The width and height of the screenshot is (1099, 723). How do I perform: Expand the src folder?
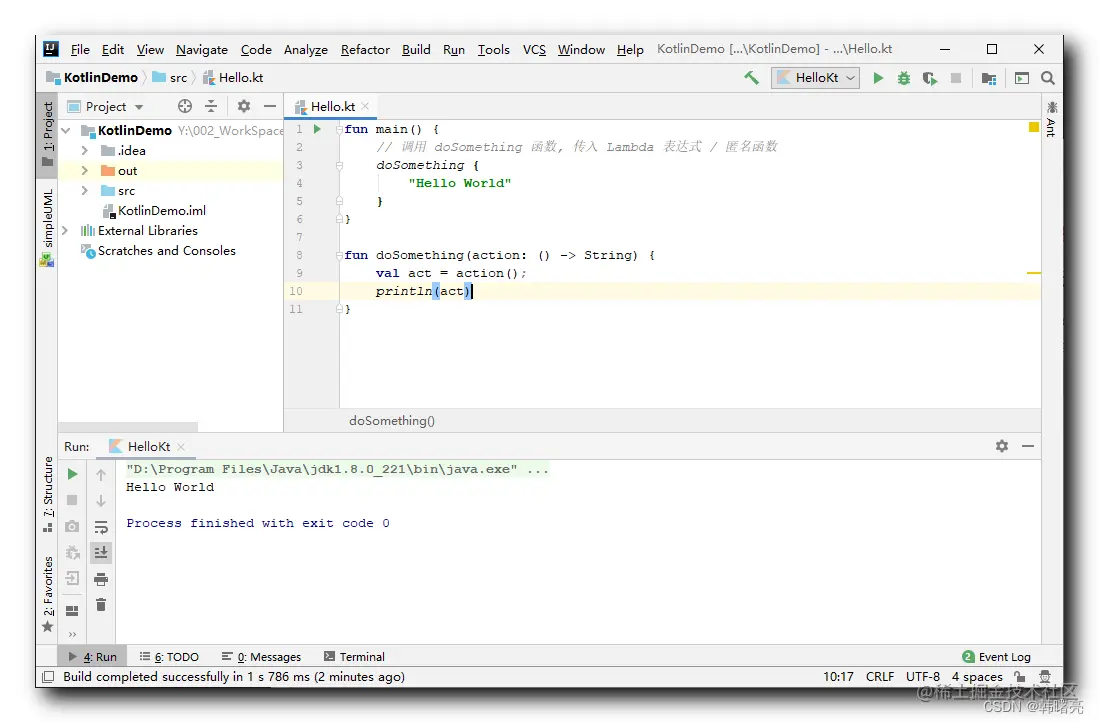coord(85,191)
